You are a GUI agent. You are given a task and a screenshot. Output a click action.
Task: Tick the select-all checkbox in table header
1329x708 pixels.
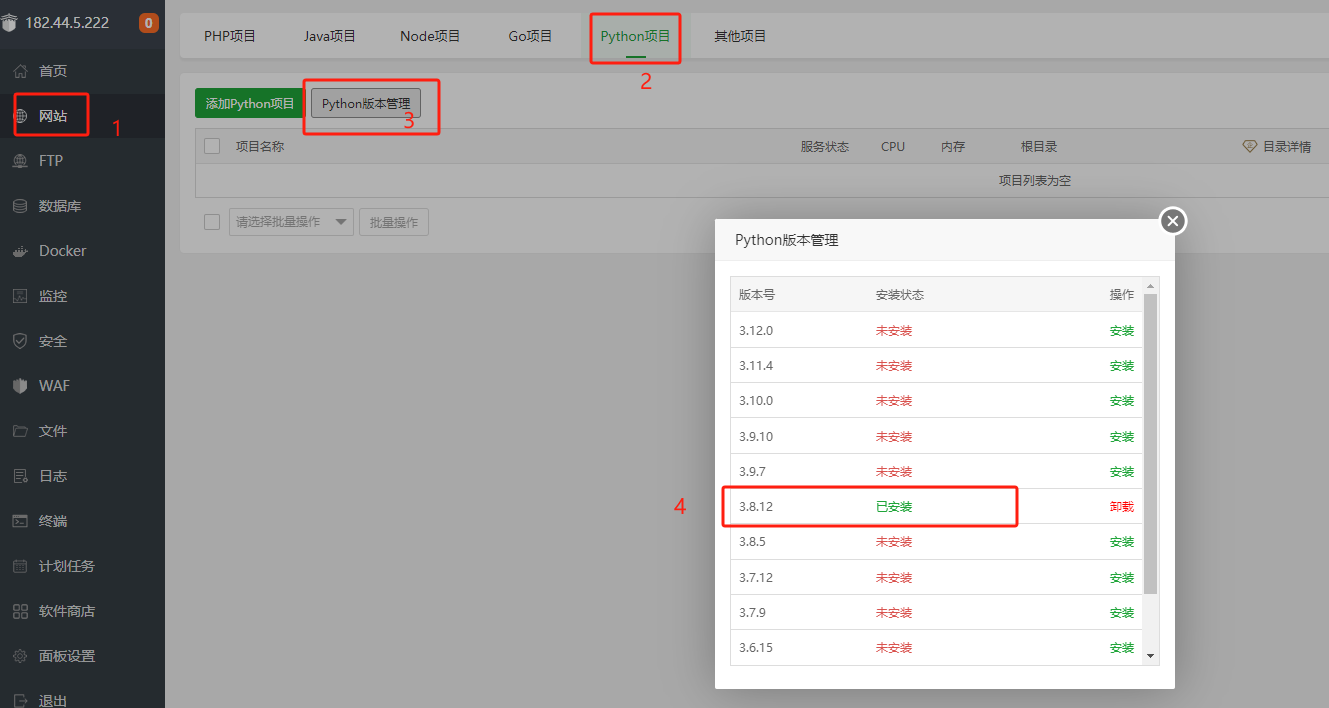pyautogui.click(x=212, y=146)
